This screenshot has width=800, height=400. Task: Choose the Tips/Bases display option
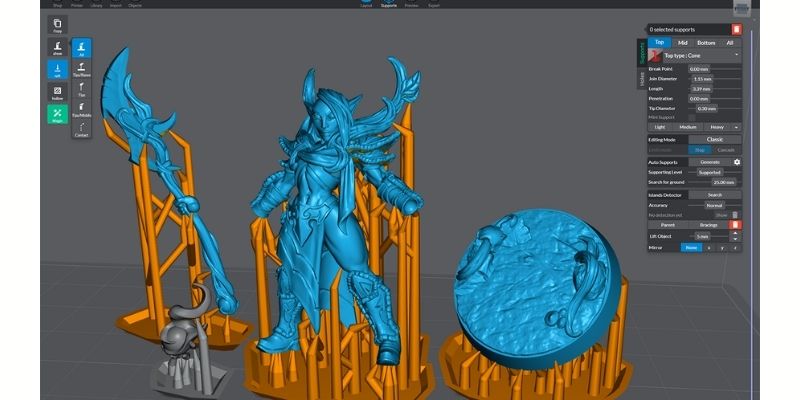click(82, 70)
